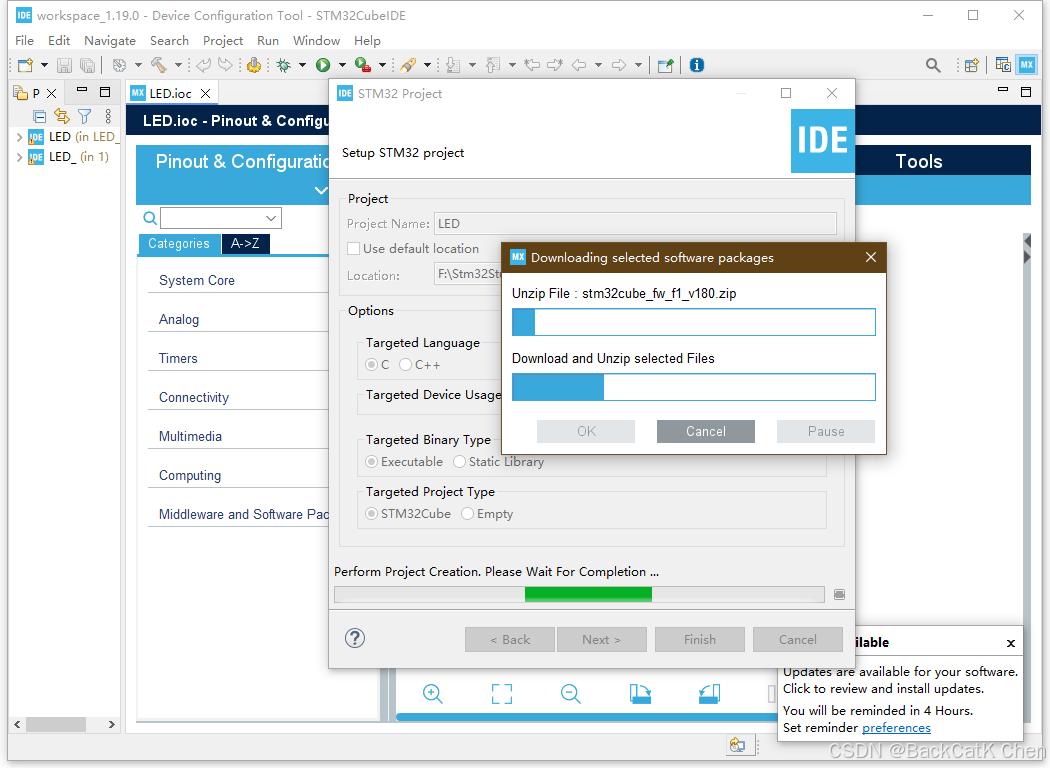This screenshot has height=768, width=1050.
Task: Click the progress stop icon beside green bar
Action: click(839, 595)
